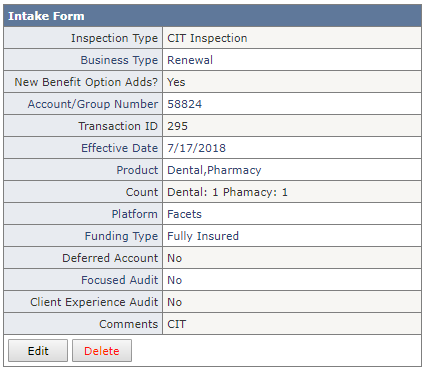This screenshot has height=371, width=424.
Task: Click the effective date 7/17/2018
Action: click(196, 148)
